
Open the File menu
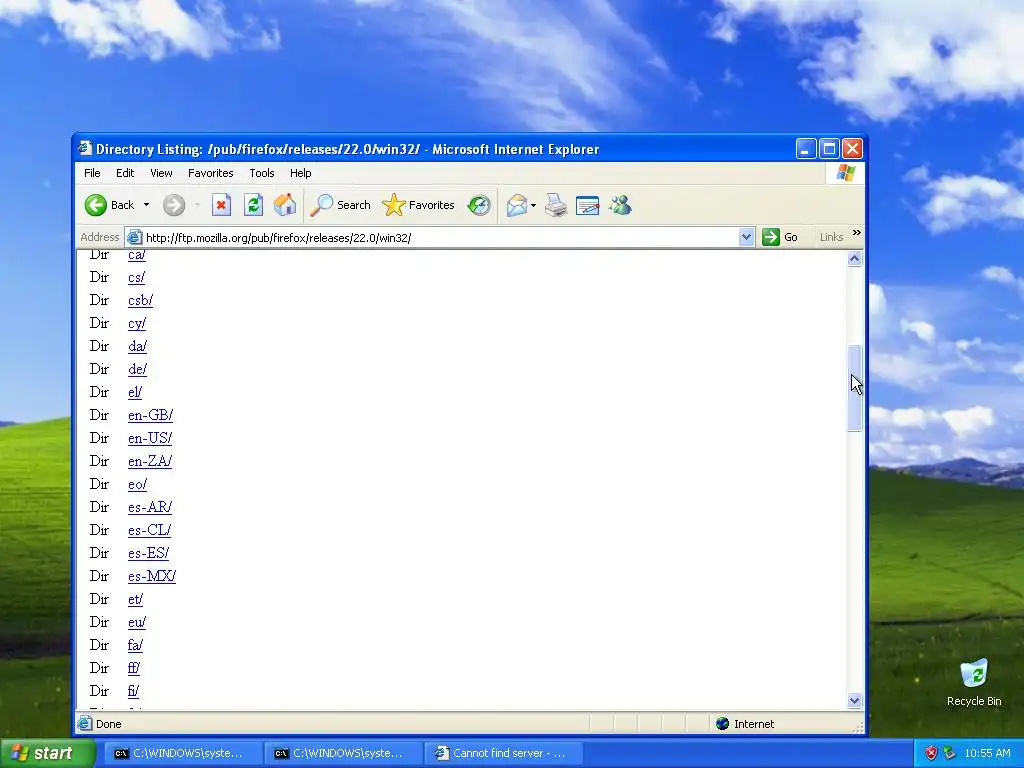pyautogui.click(x=92, y=173)
